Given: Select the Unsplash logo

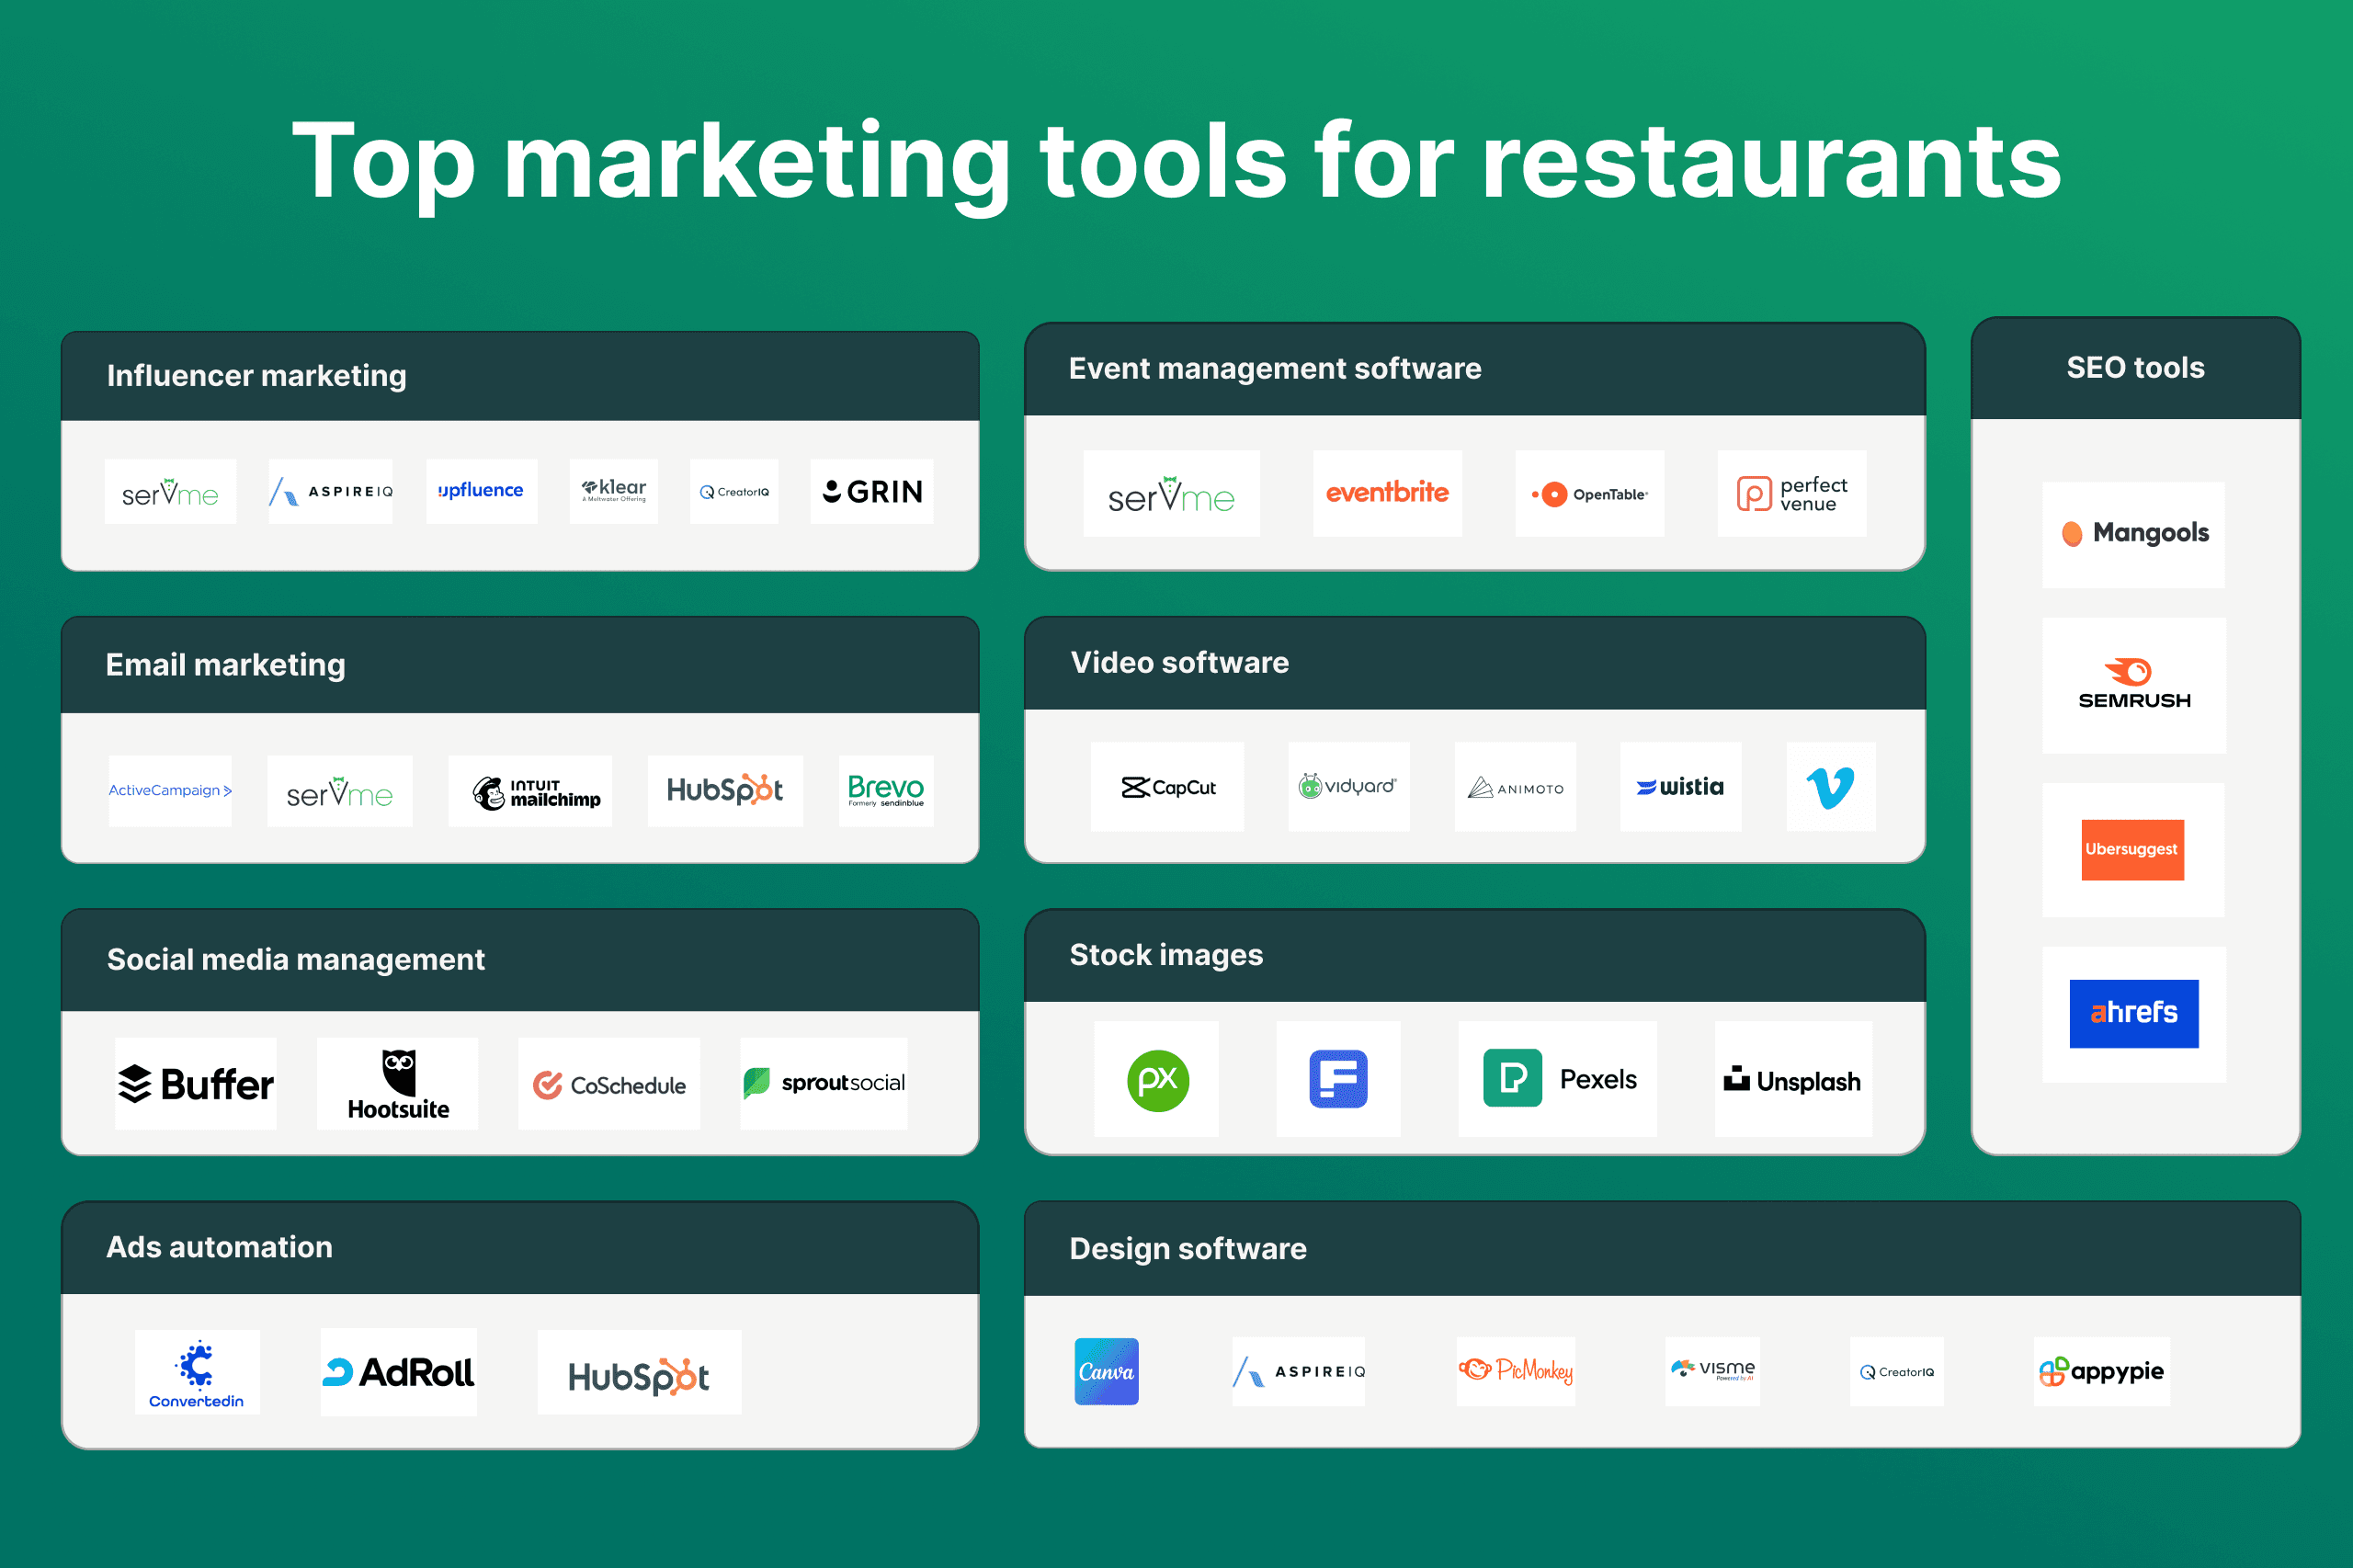Looking at the screenshot, I should (x=1793, y=1078).
